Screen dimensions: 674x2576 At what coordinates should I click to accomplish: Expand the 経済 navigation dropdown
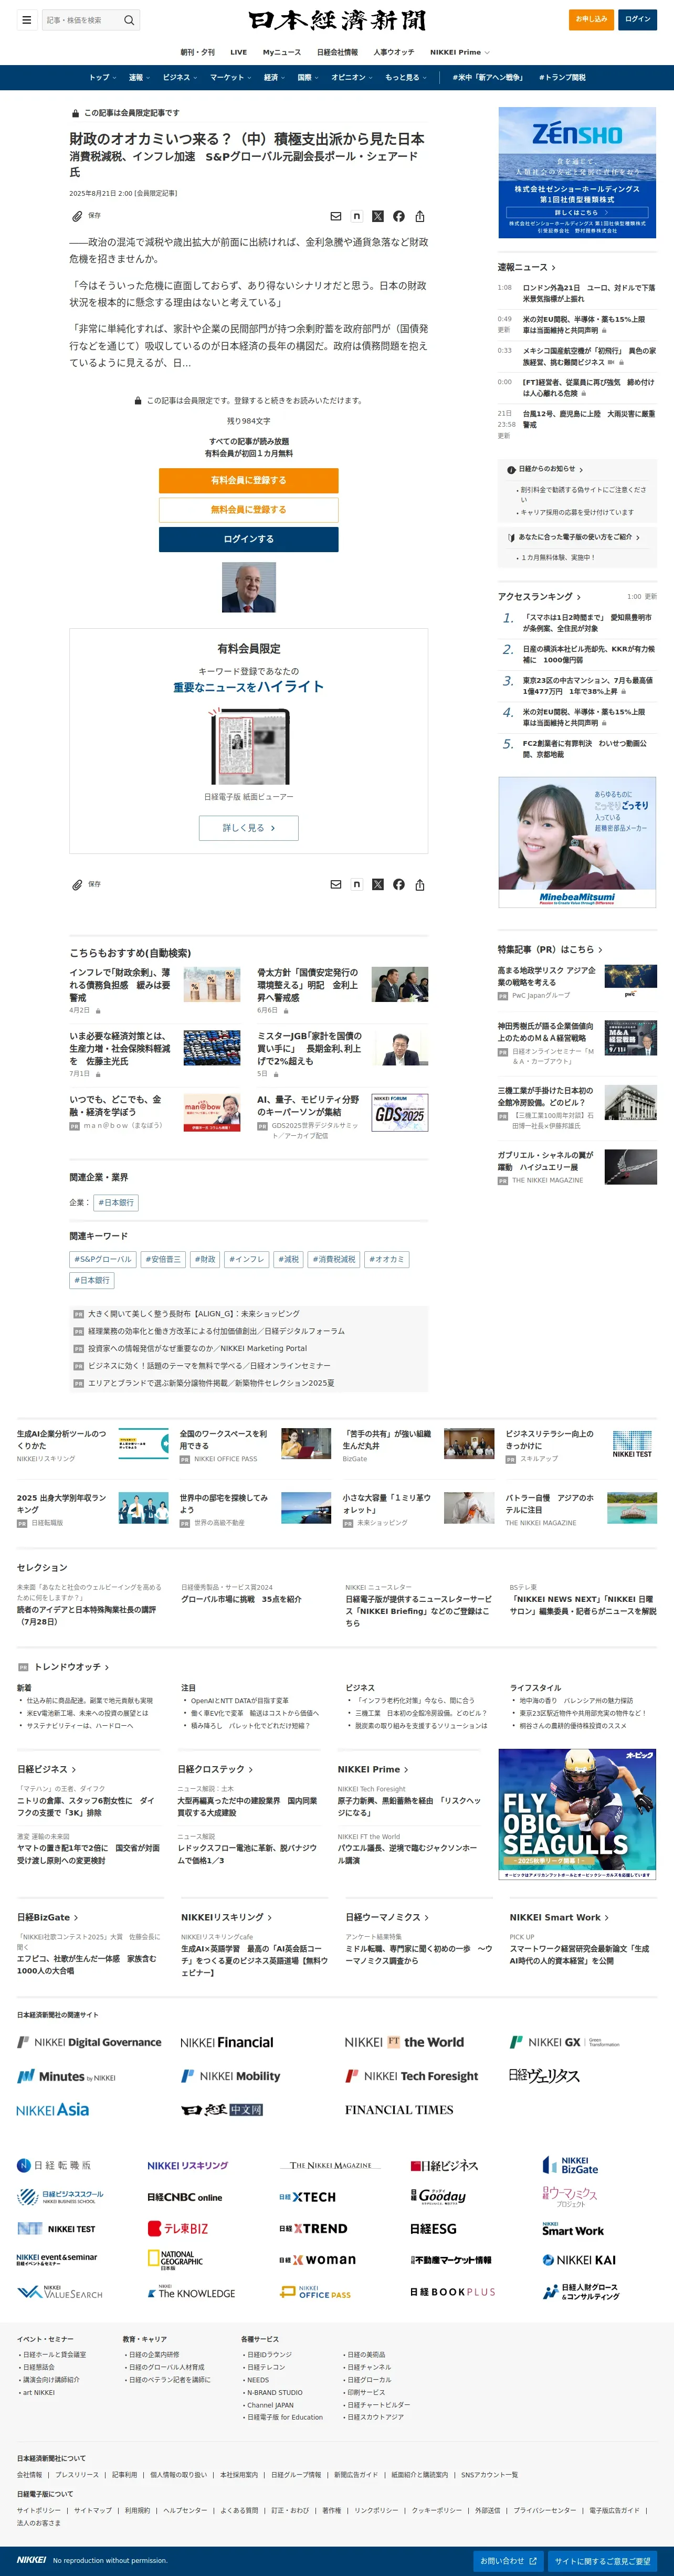click(274, 77)
